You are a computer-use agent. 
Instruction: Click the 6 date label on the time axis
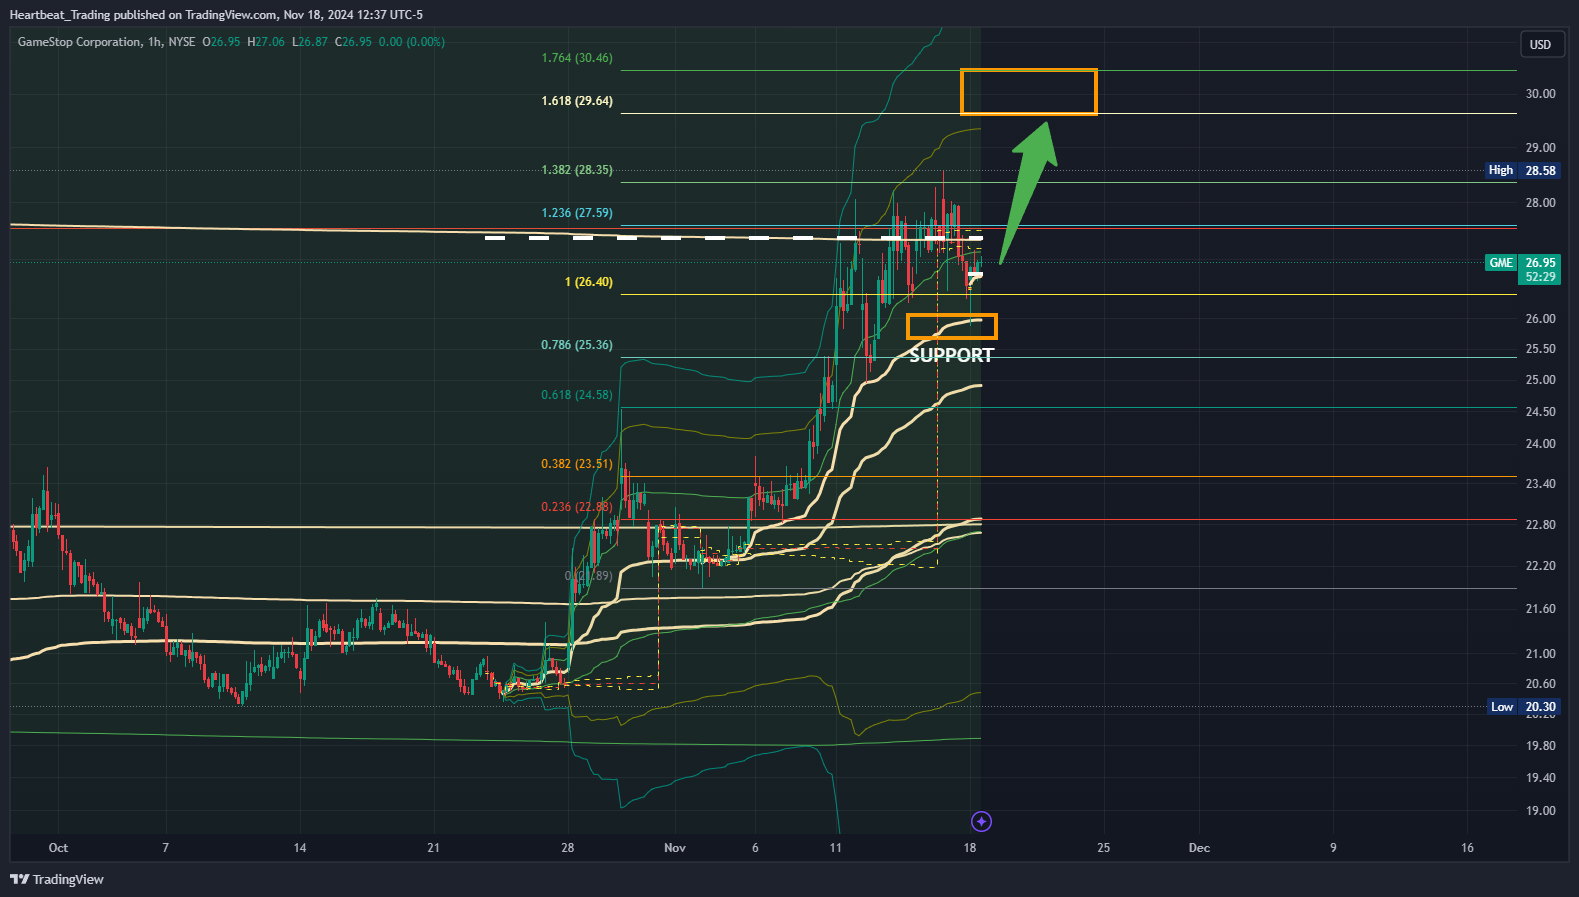coord(755,848)
